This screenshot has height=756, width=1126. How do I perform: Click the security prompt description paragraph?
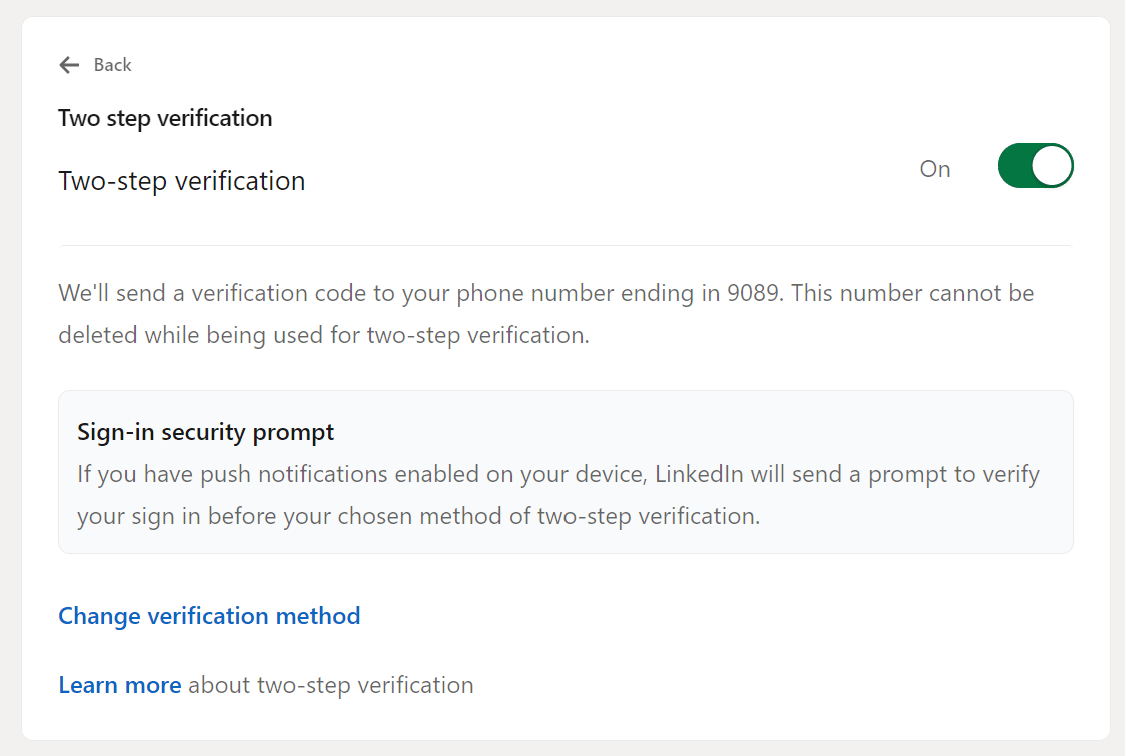(x=558, y=494)
